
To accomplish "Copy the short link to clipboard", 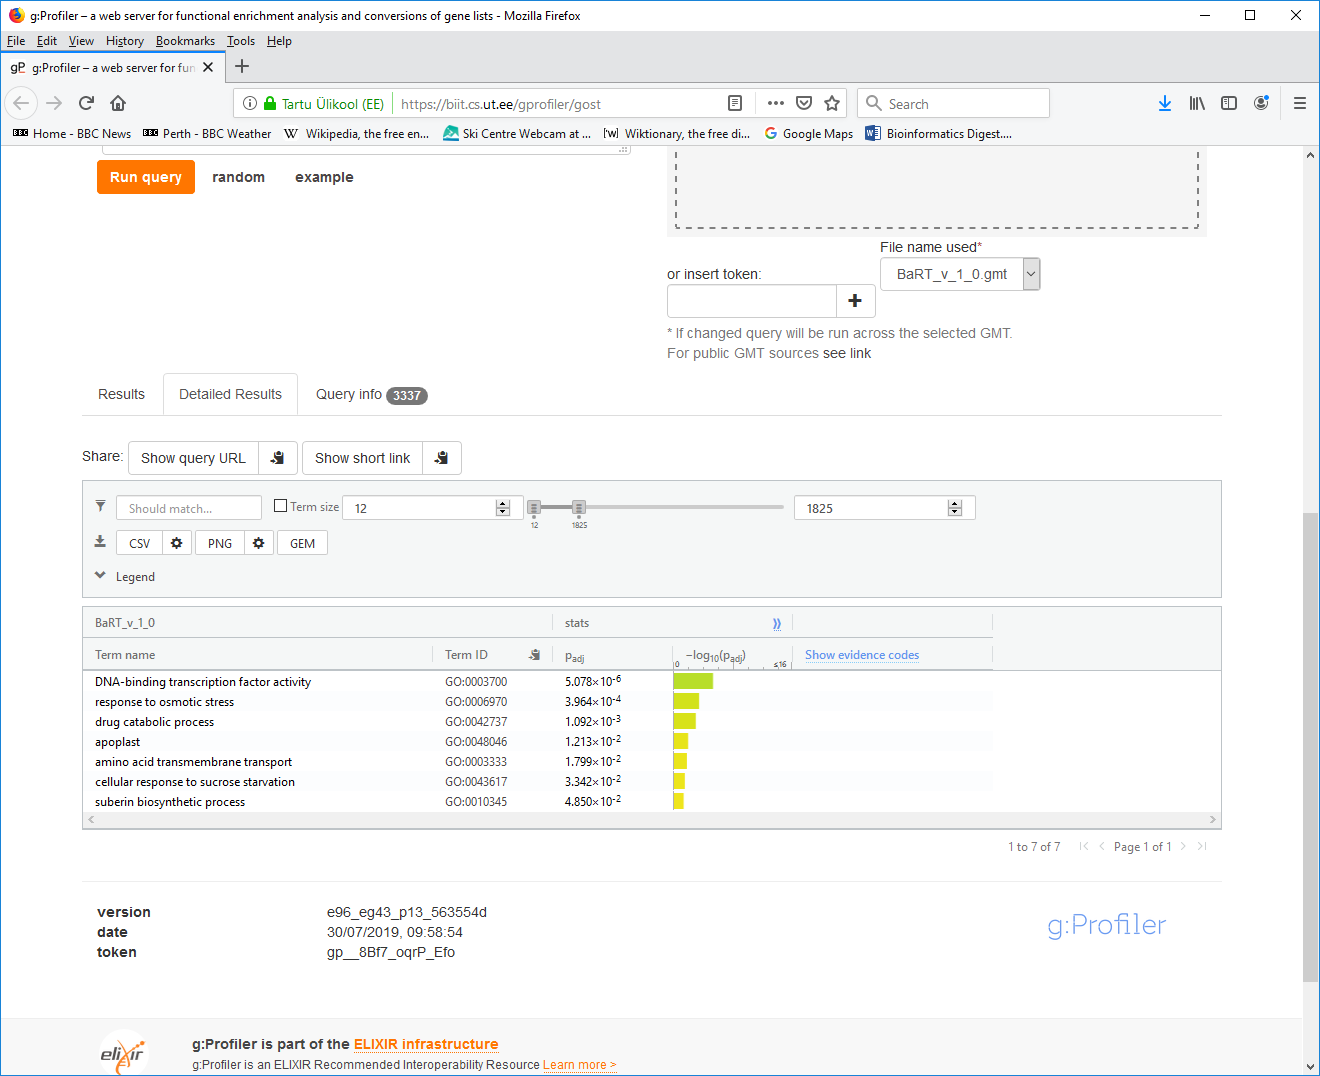I will pyautogui.click(x=441, y=458).
